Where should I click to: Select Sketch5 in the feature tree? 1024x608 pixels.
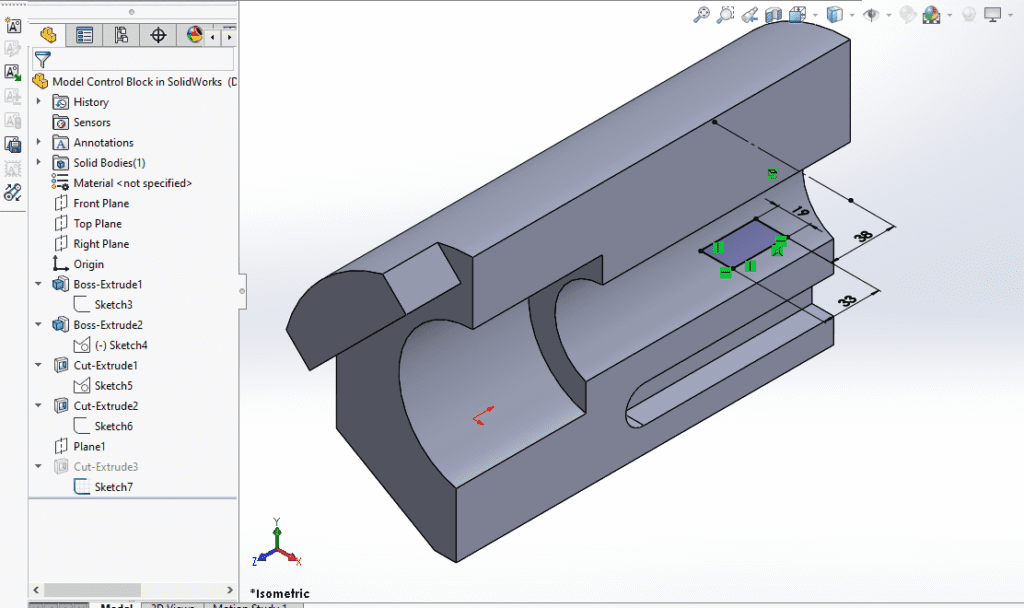(x=113, y=385)
